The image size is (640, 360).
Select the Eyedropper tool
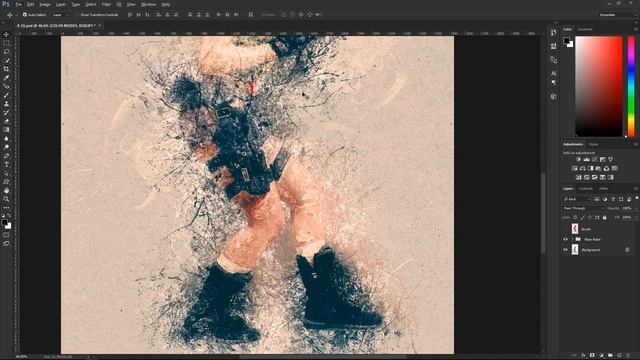[x=6, y=78]
